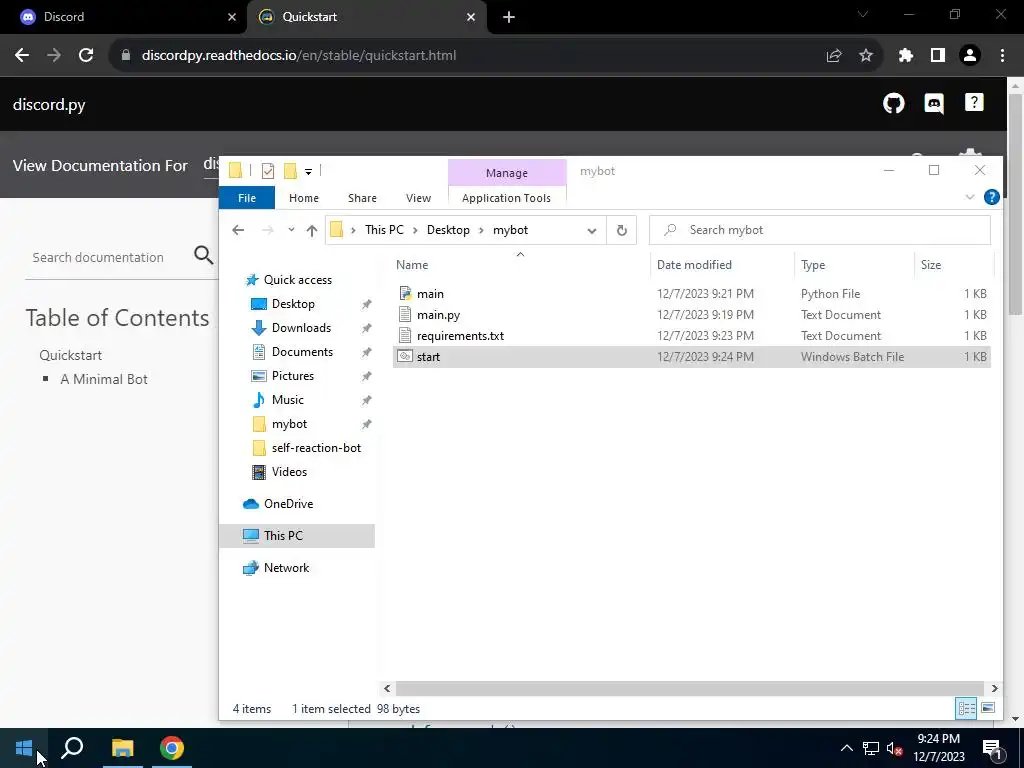Open address bar history dropdown in Explorer
The height and width of the screenshot is (768, 1024).
click(592, 231)
